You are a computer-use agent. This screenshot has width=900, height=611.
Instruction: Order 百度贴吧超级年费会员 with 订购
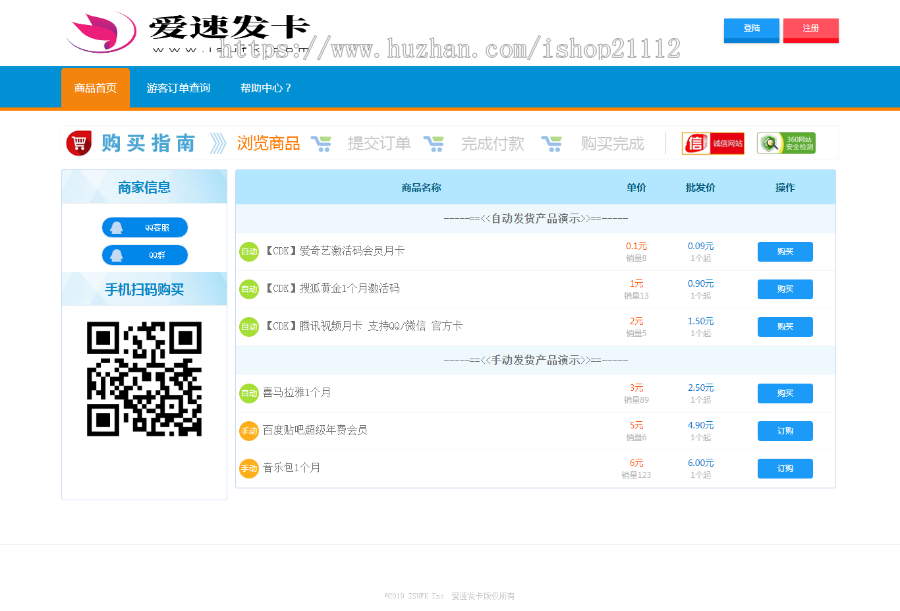(x=785, y=431)
